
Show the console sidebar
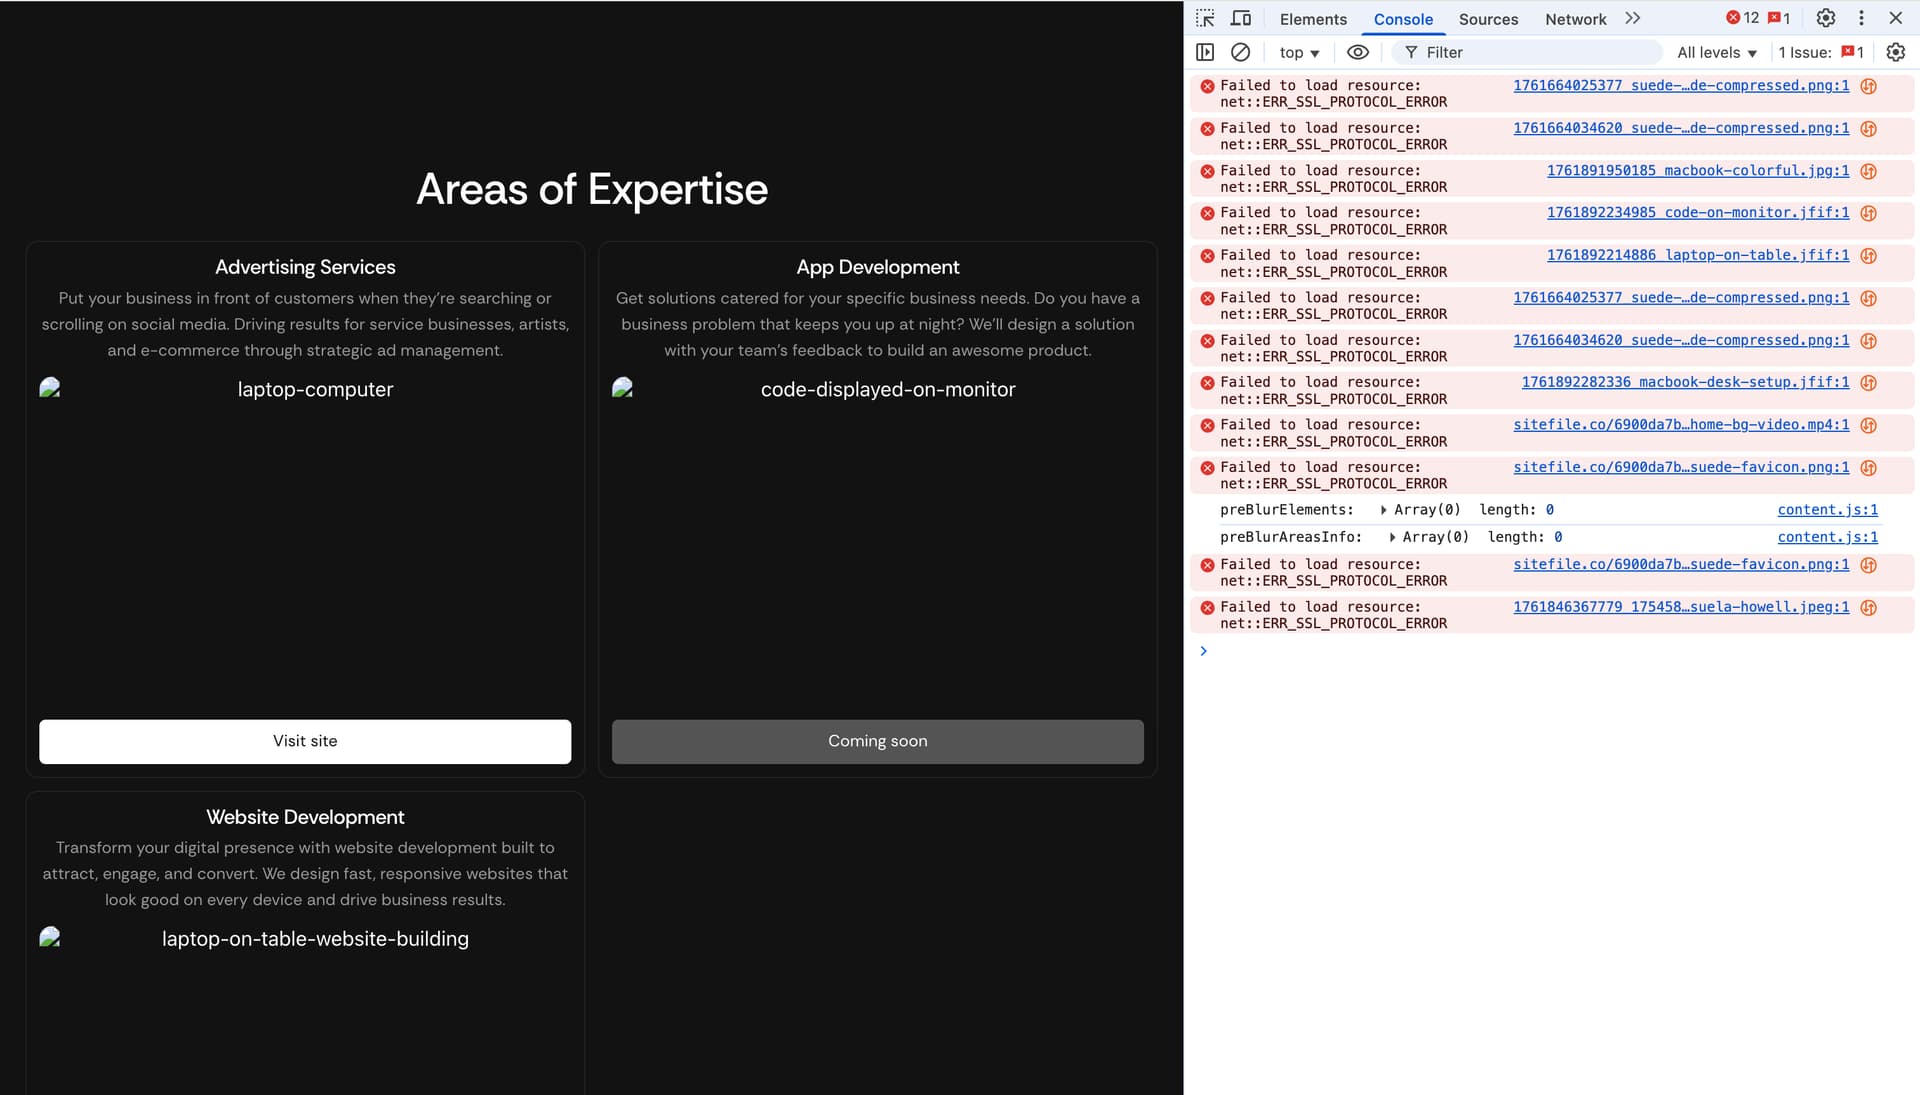click(1205, 52)
